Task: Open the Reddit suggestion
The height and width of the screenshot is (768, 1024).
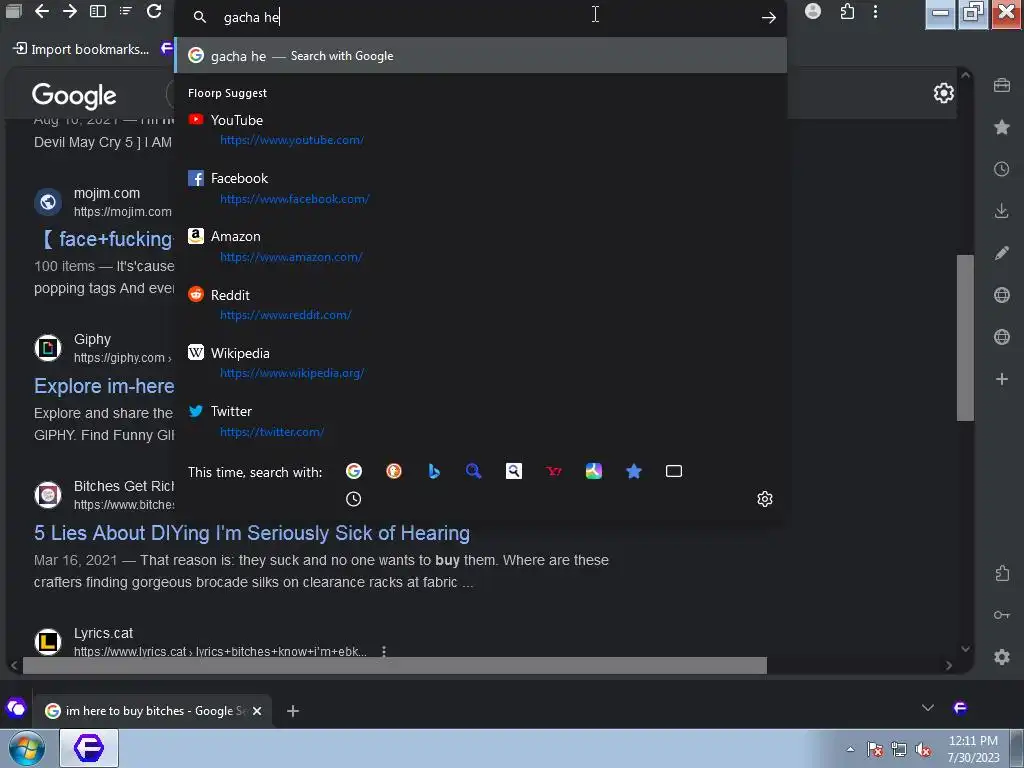Action: [481, 304]
